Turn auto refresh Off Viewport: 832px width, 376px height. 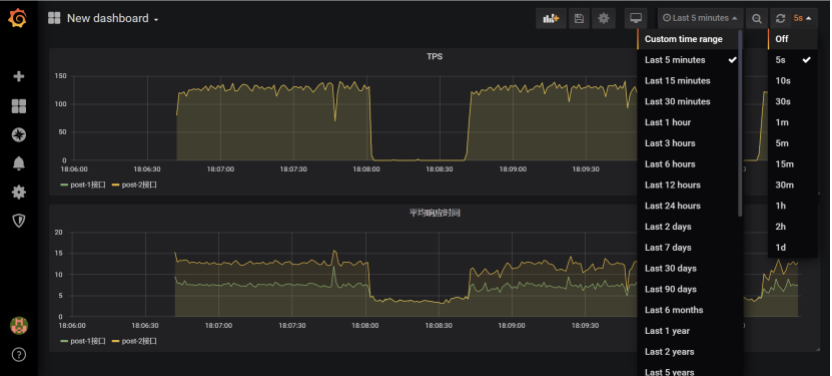793,39
